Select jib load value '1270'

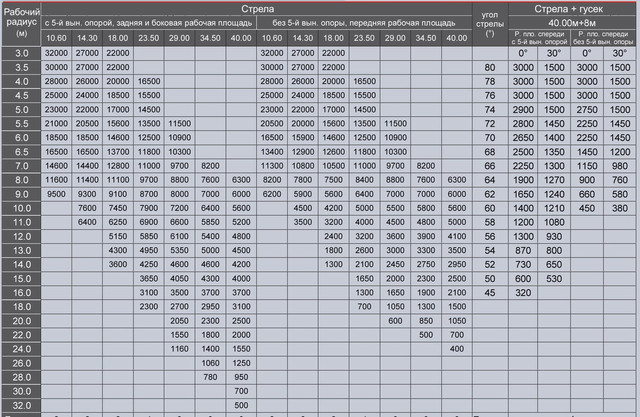(x=554, y=180)
